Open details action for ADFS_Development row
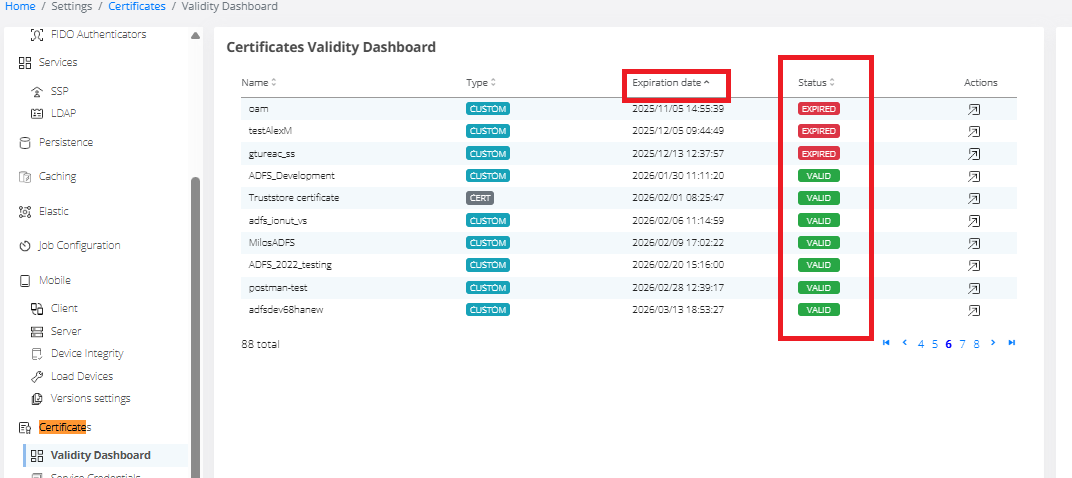Viewport: 1072px width, 478px height. coord(974,176)
